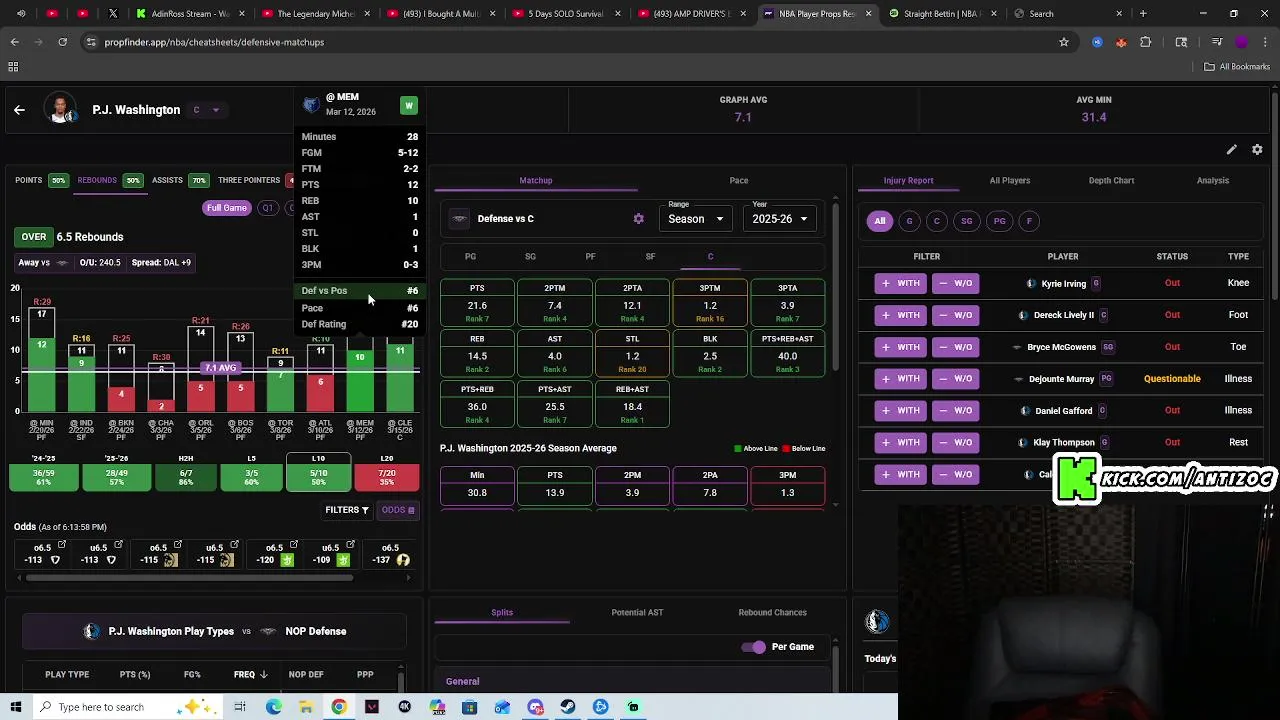Open Defense vs C settings gear
Viewport: 1280px width, 720px height.
[639, 219]
